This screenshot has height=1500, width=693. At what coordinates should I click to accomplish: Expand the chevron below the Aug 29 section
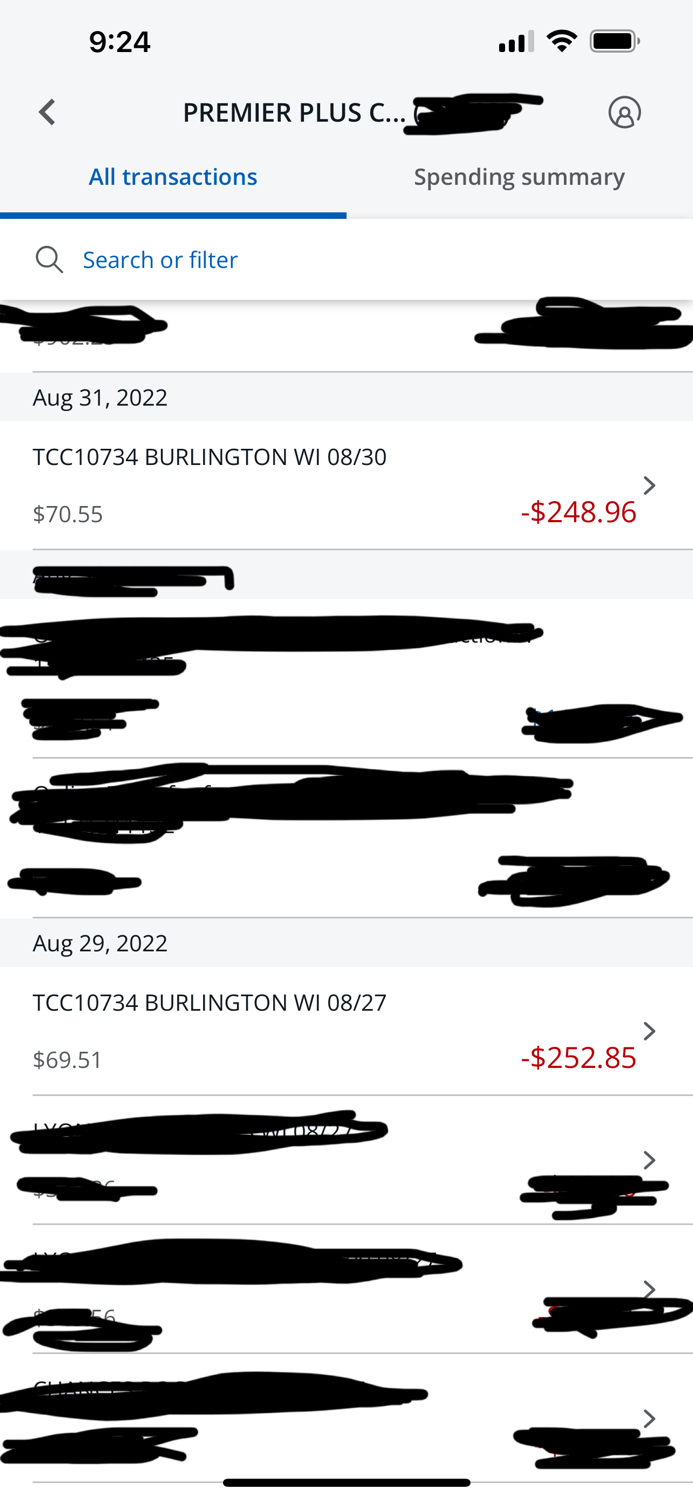click(x=649, y=1159)
